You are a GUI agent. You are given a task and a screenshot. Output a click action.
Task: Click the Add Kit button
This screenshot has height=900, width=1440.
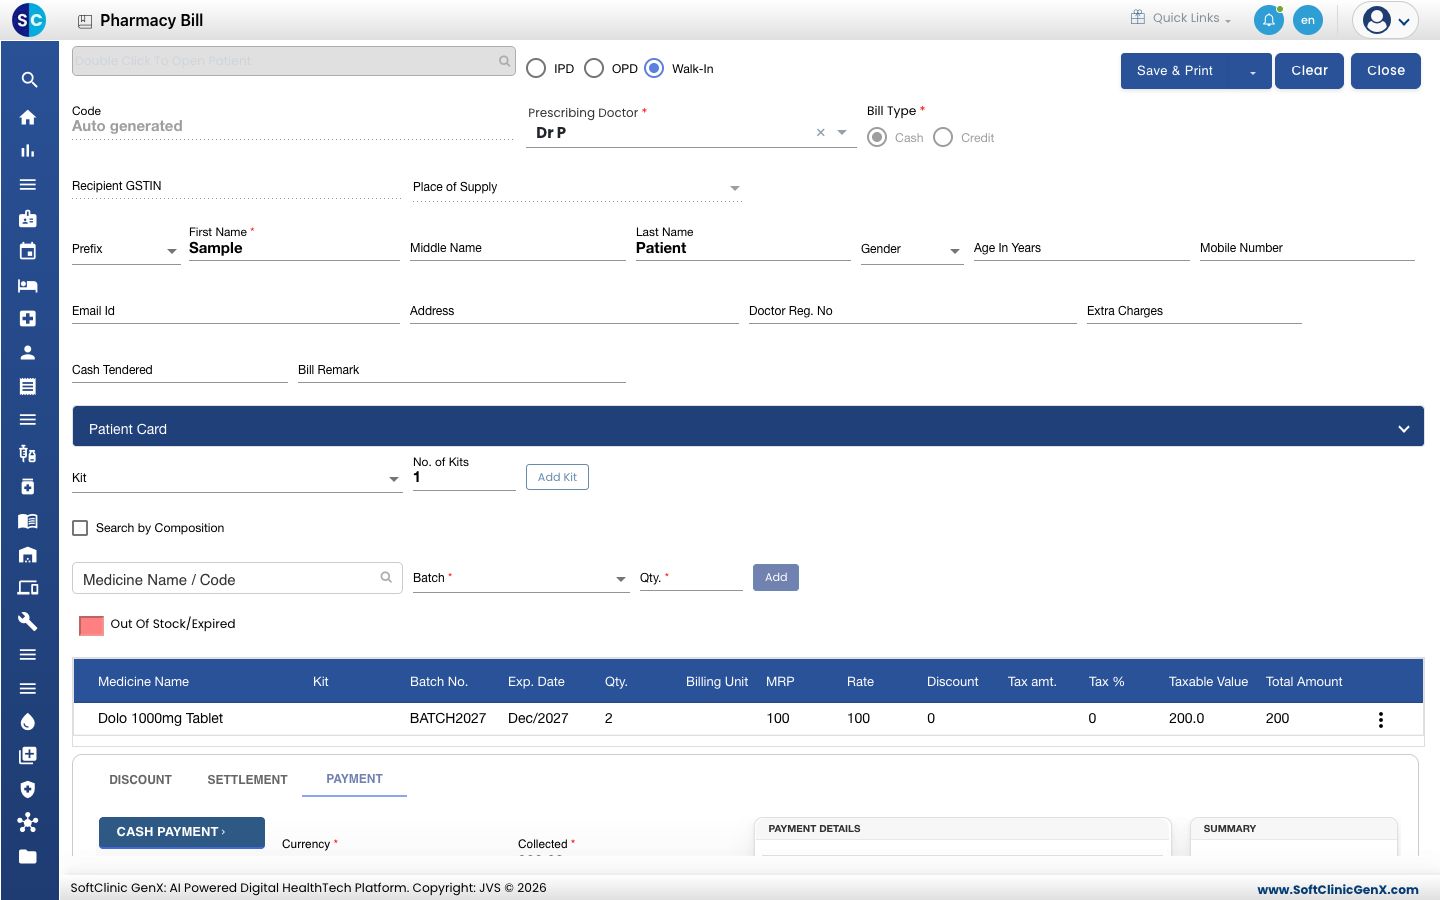click(557, 477)
